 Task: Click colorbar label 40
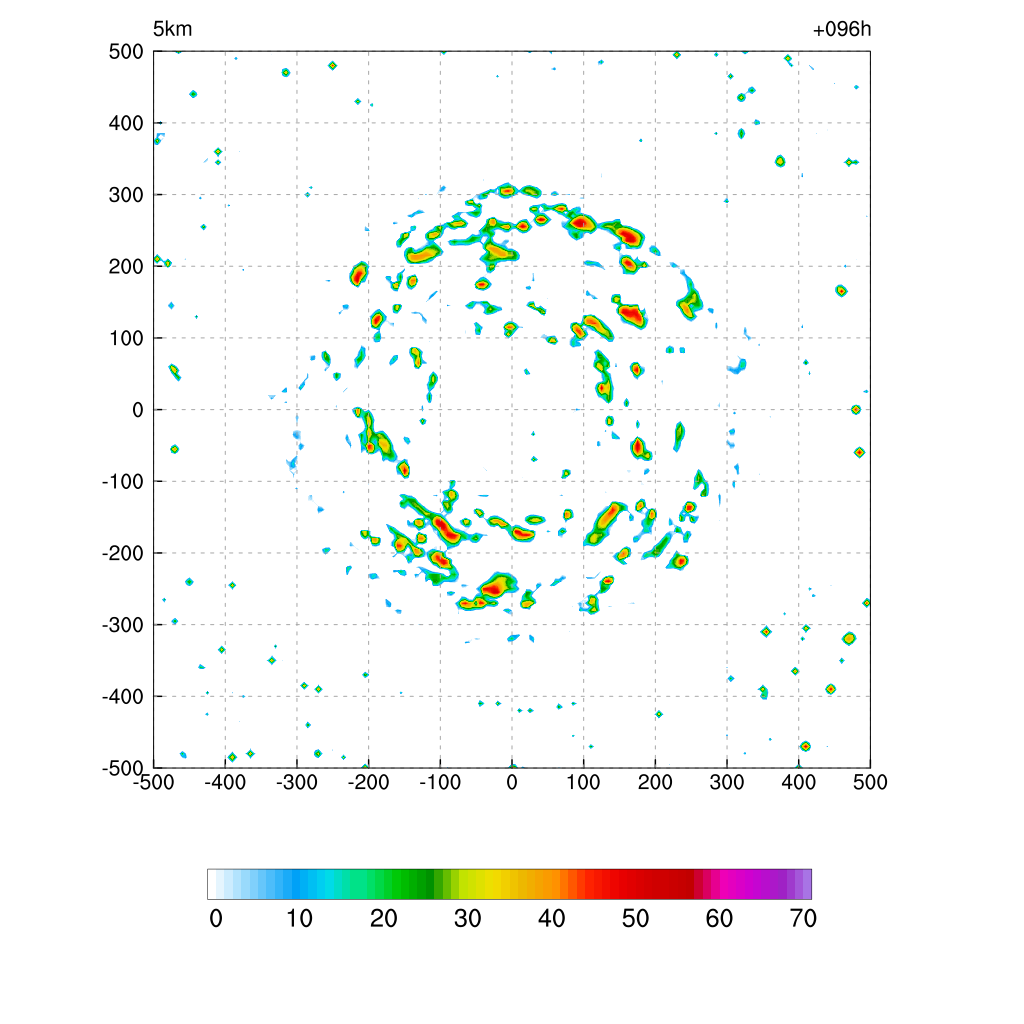(x=551, y=919)
